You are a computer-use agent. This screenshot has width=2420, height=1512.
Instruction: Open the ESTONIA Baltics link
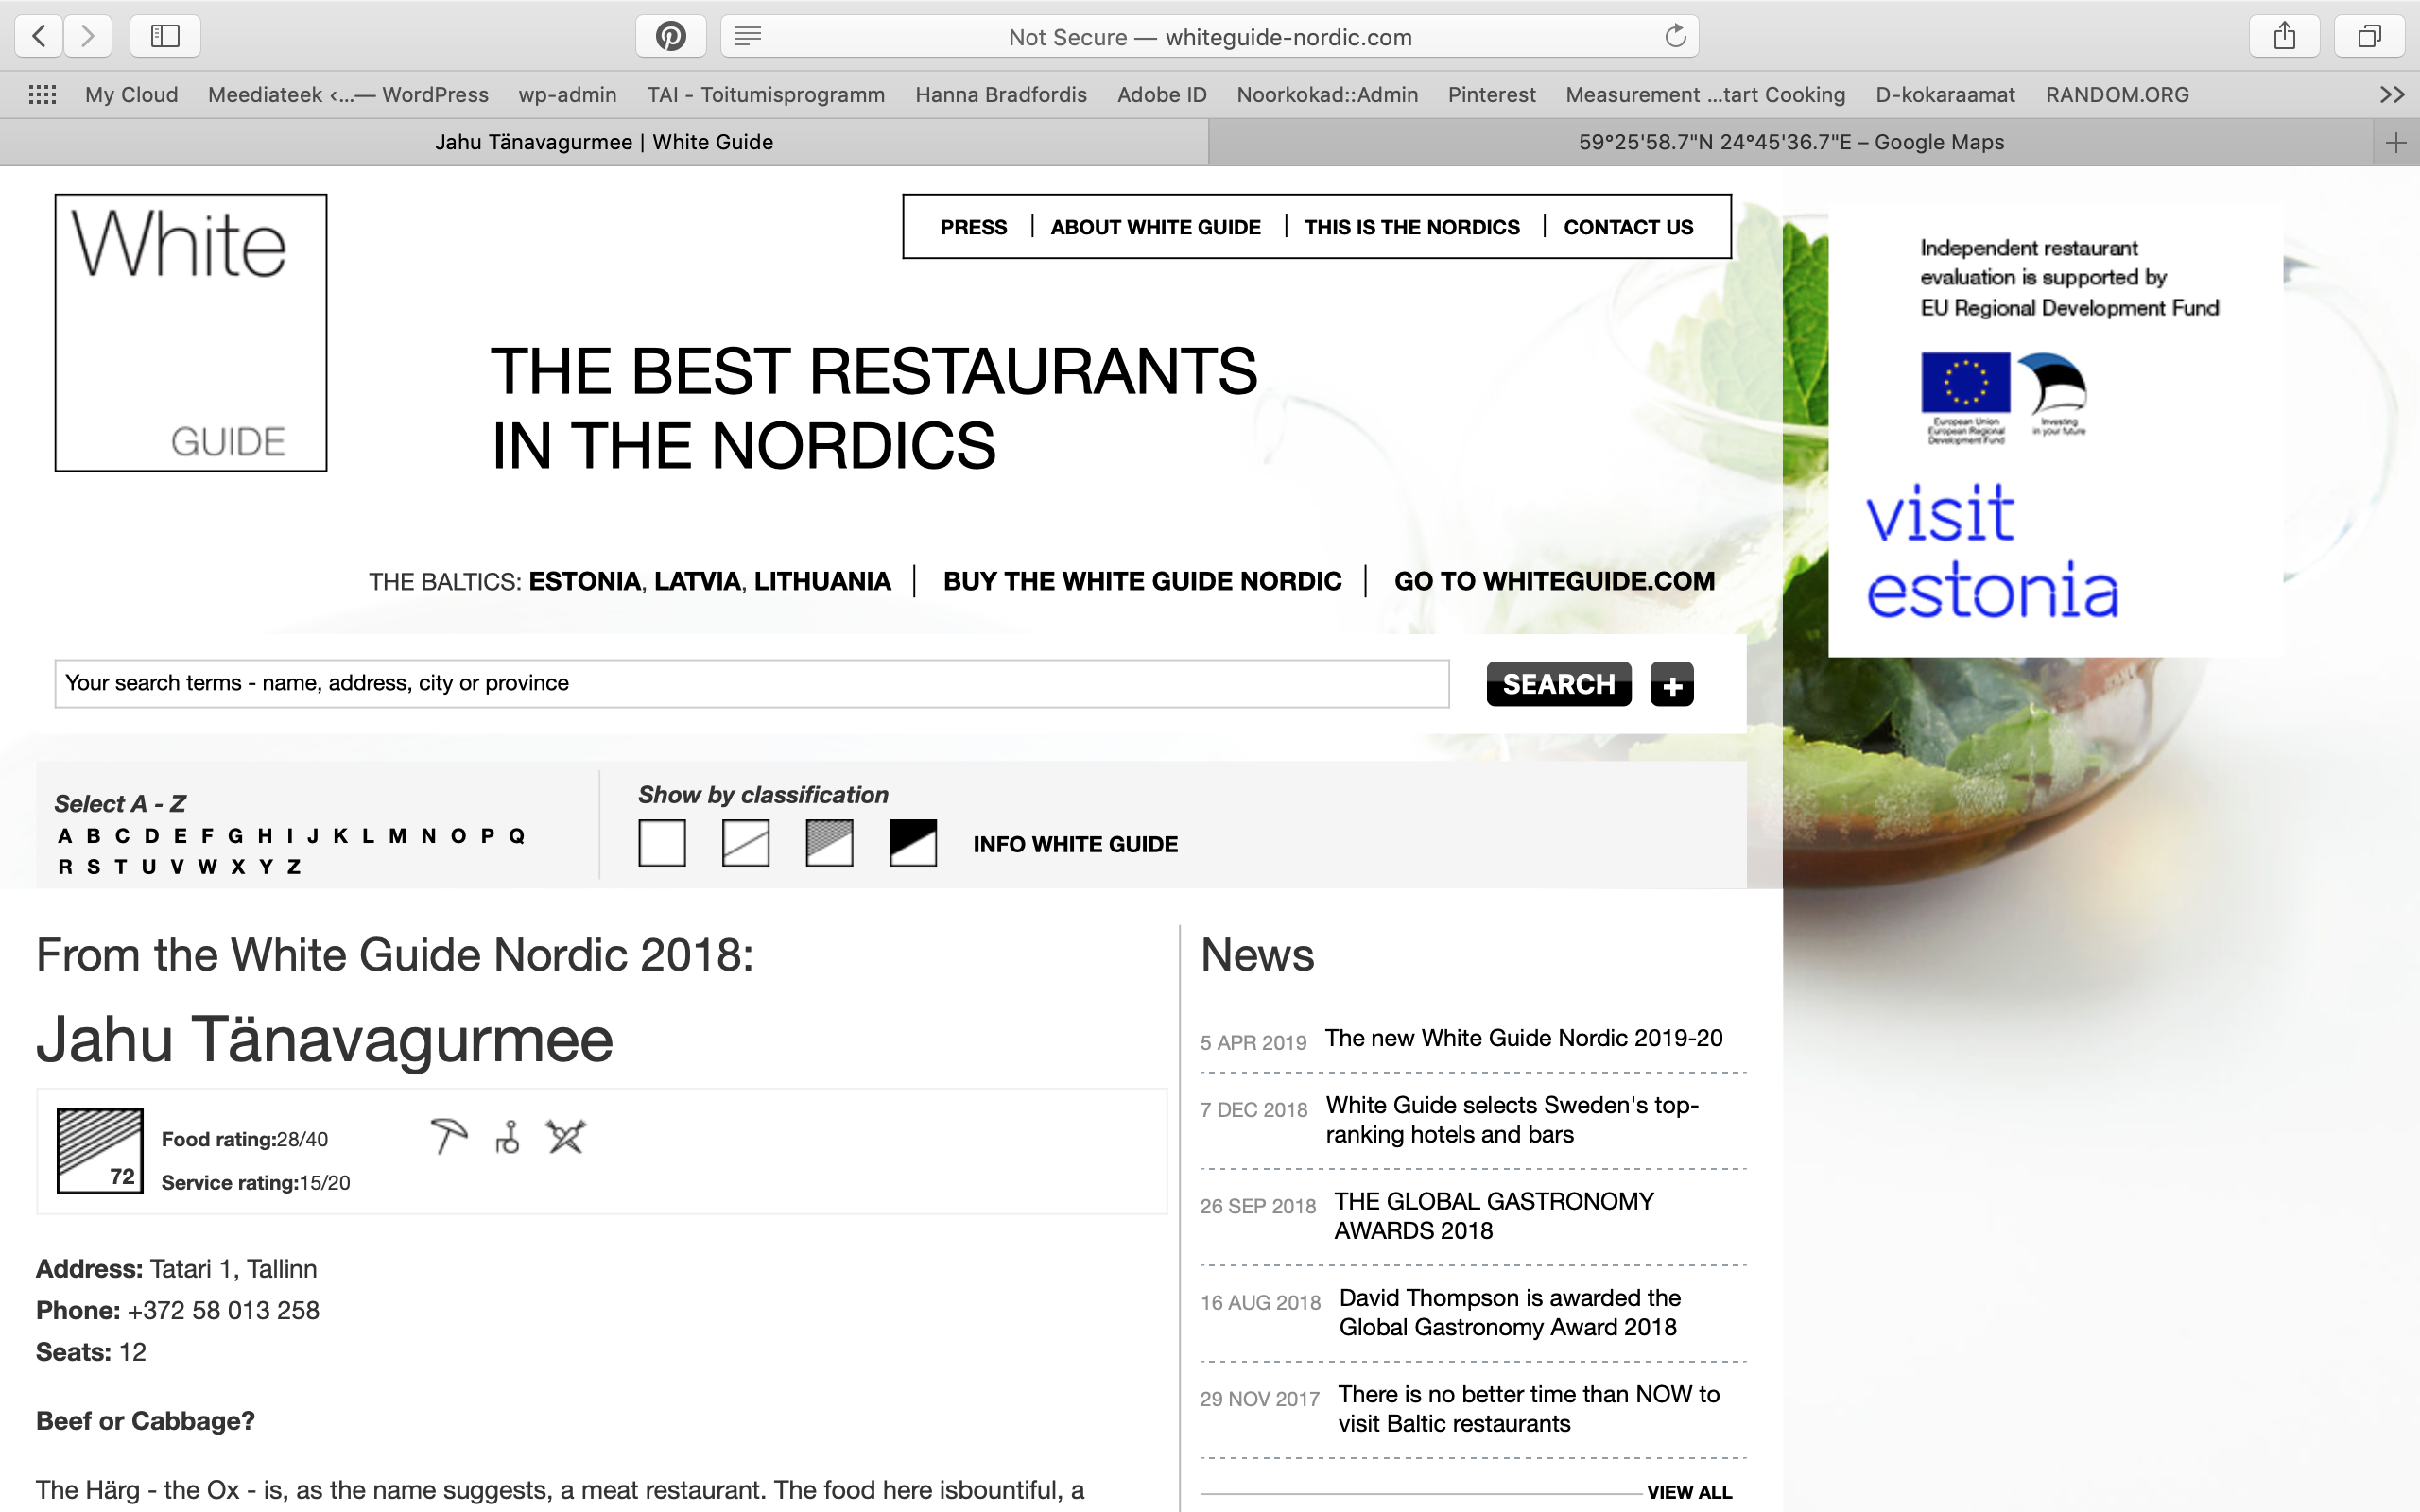coord(584,581)
